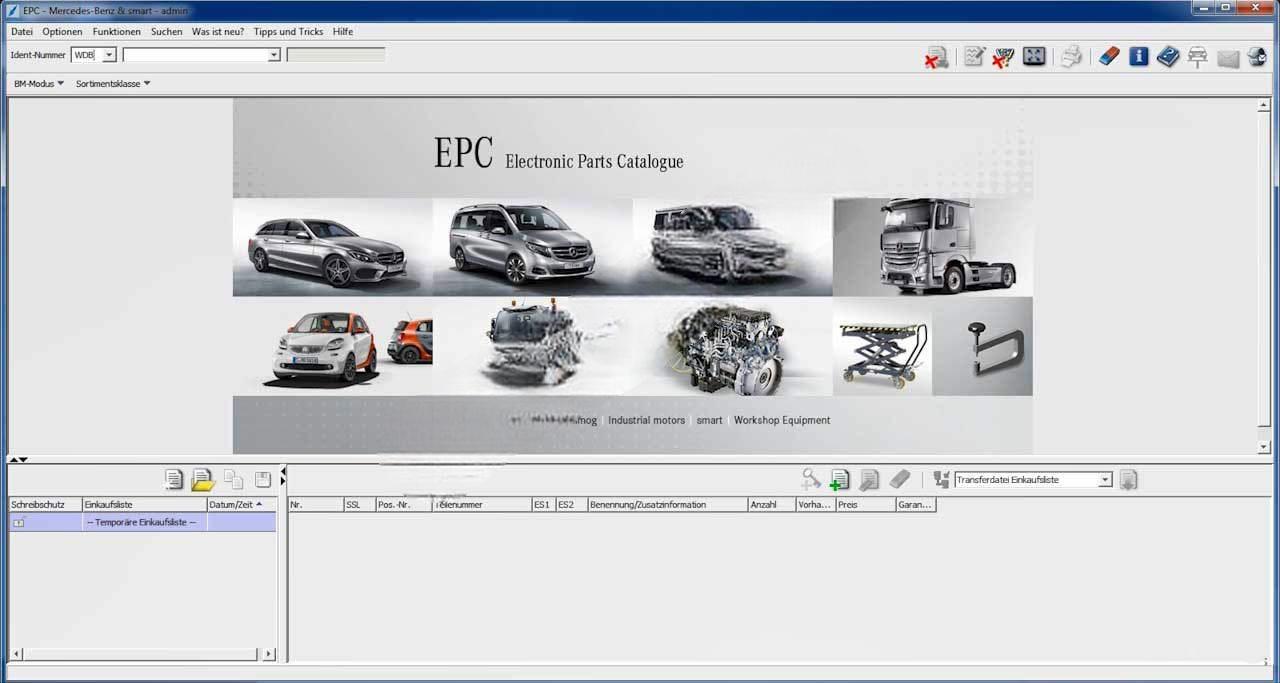This screenshot has width=1280, height=683.
Task: Open the Suchen menu
Action: point(167,32)
